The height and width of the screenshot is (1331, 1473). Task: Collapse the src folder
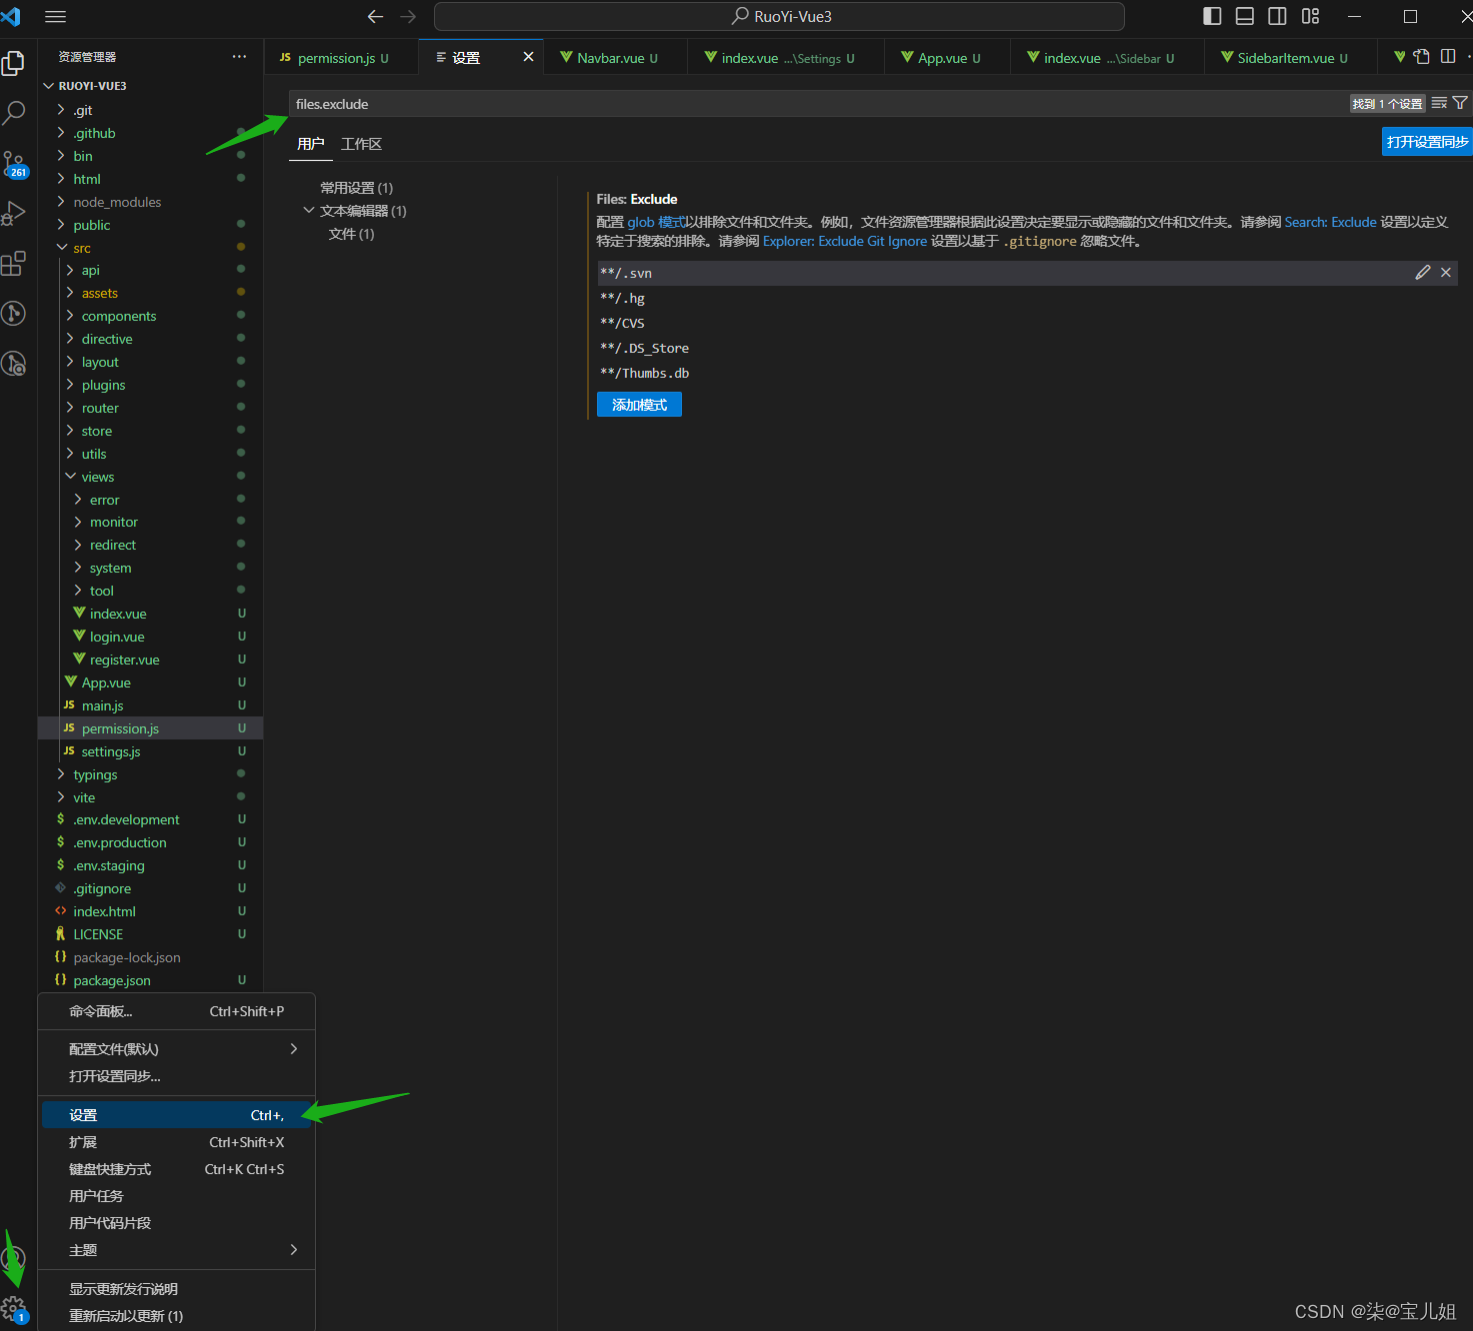coord(61,248)
